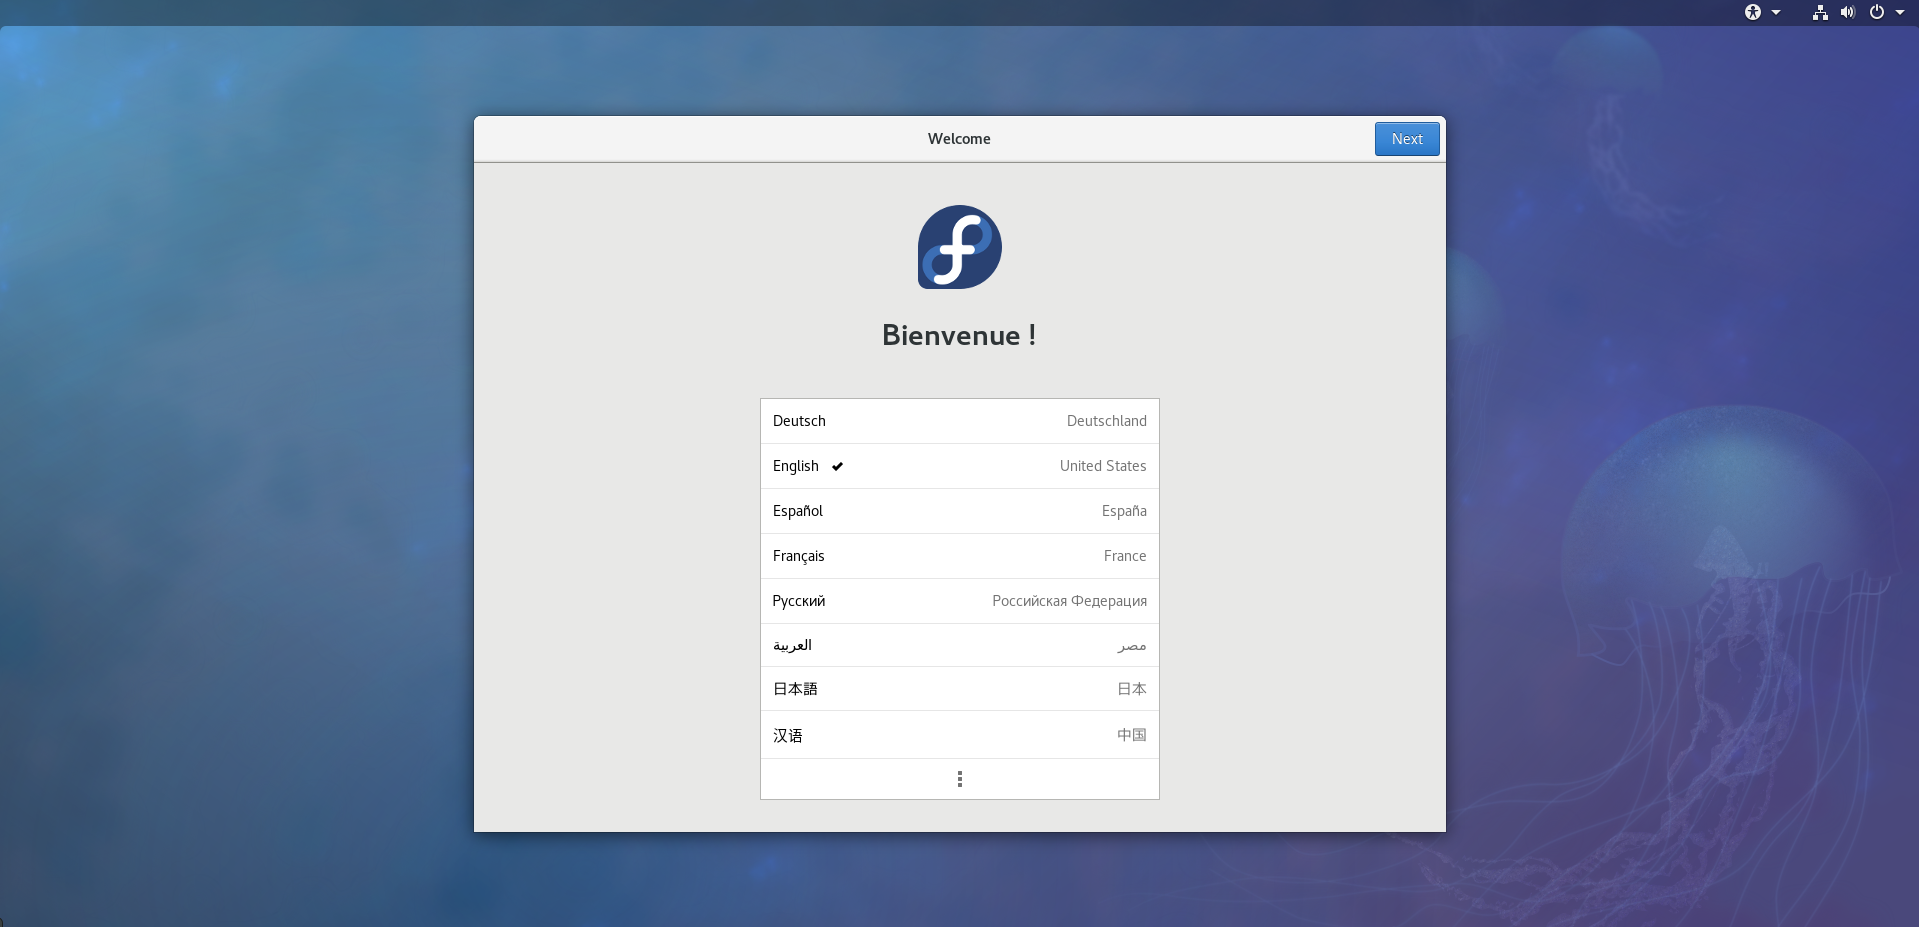The image size is (1919, 927).
Task: Click the Fedora logo
Action: click(960, 247)
